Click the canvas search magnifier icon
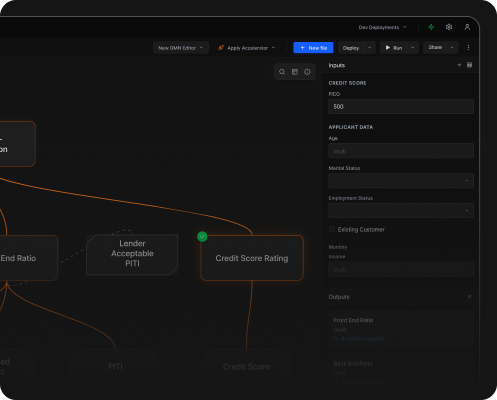 282,72
